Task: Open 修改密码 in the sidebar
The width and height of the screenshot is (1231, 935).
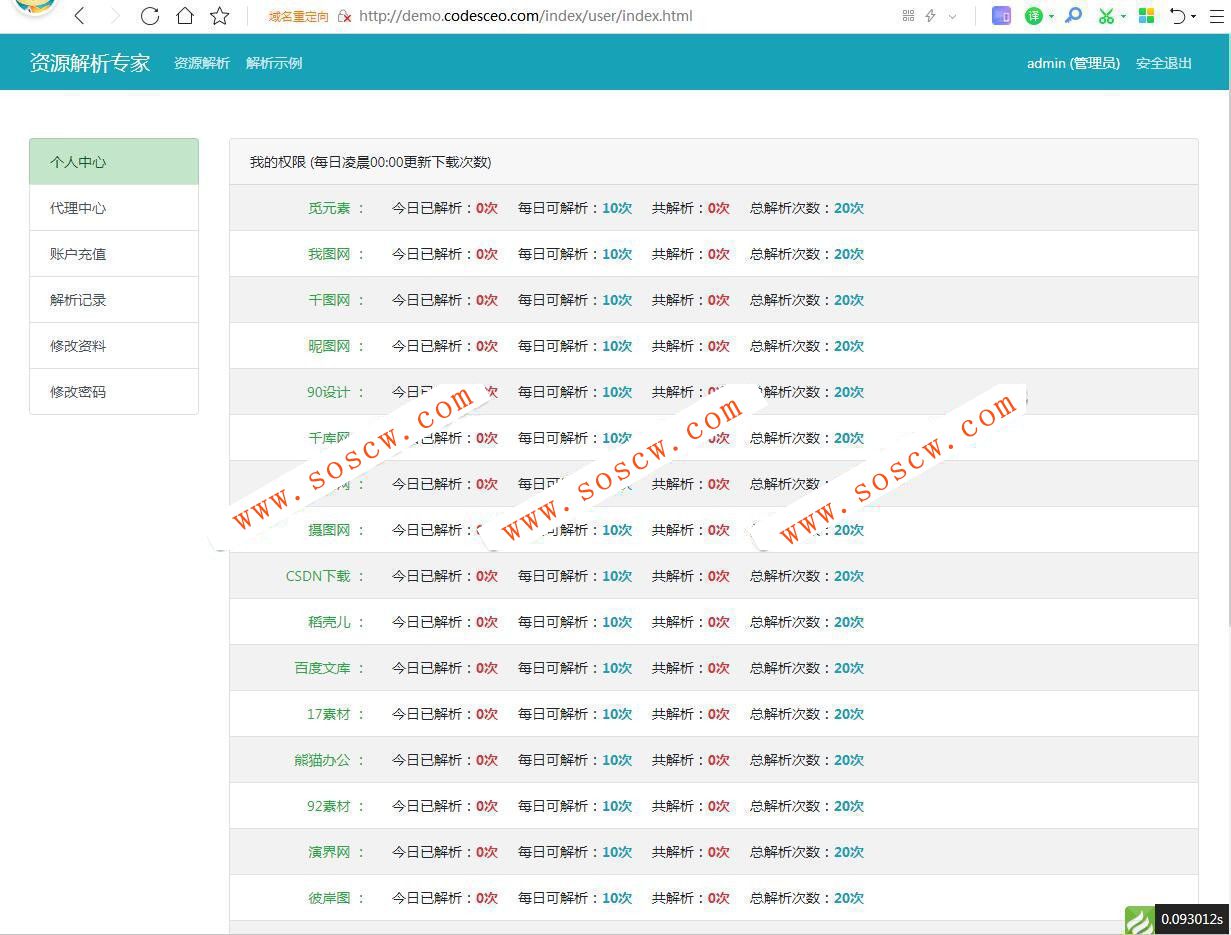Action: pyautogui.click(x=114, y=392)
